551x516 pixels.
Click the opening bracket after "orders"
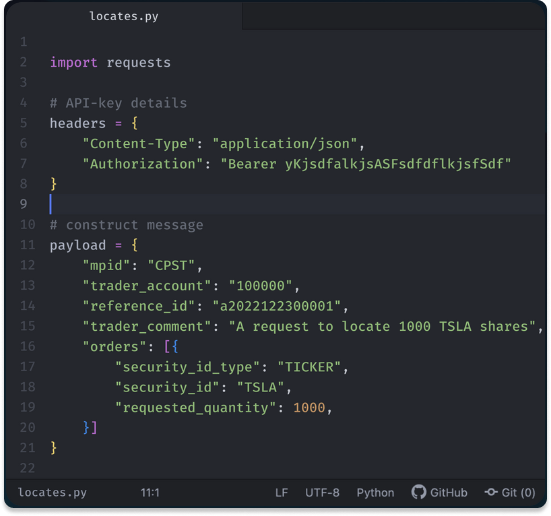point(167,347)
